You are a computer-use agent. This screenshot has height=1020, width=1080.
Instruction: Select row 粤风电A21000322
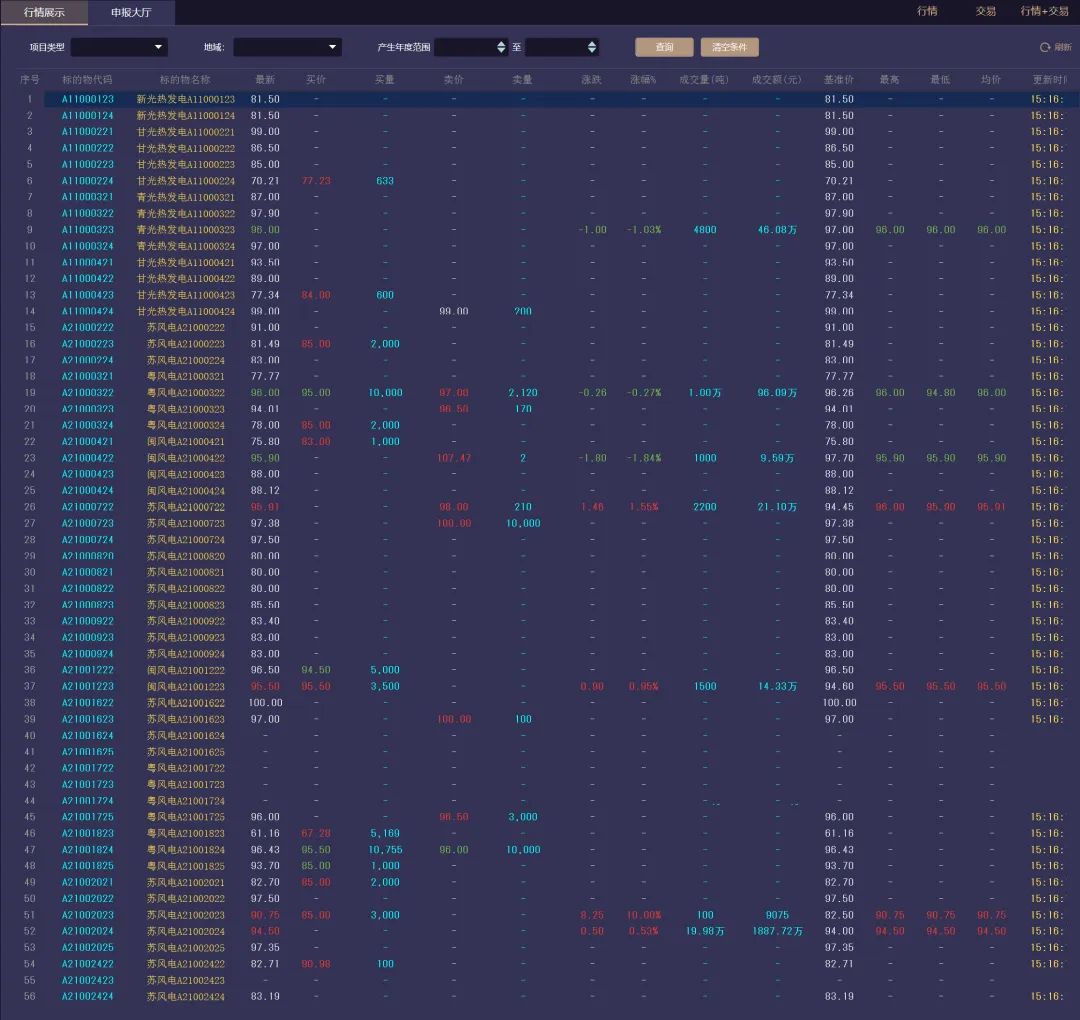point(185,393)
